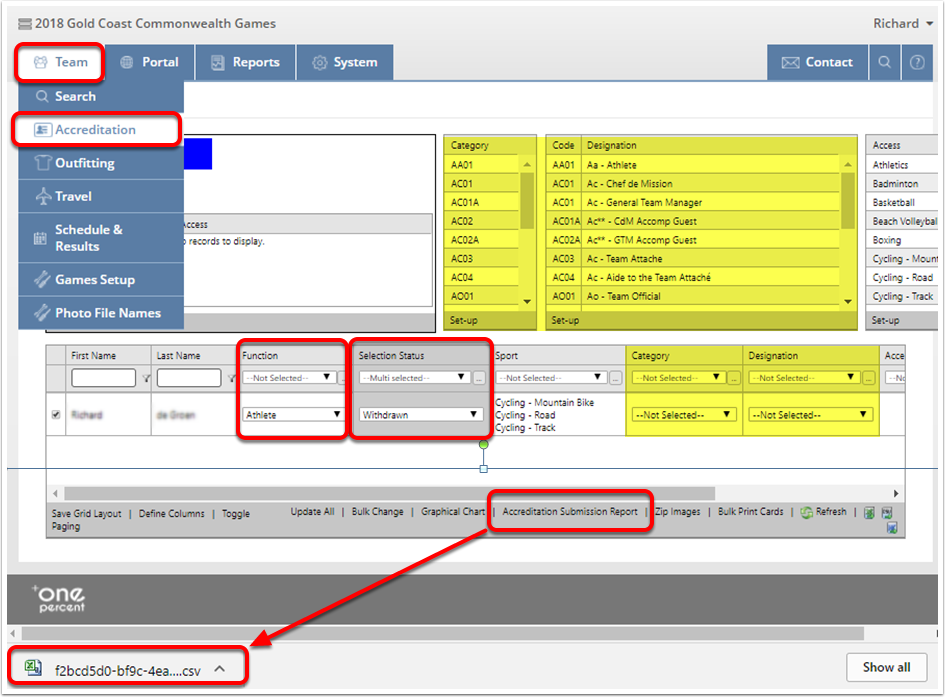Click the ellipsis button beside the Sport filter

click(615, 378)
